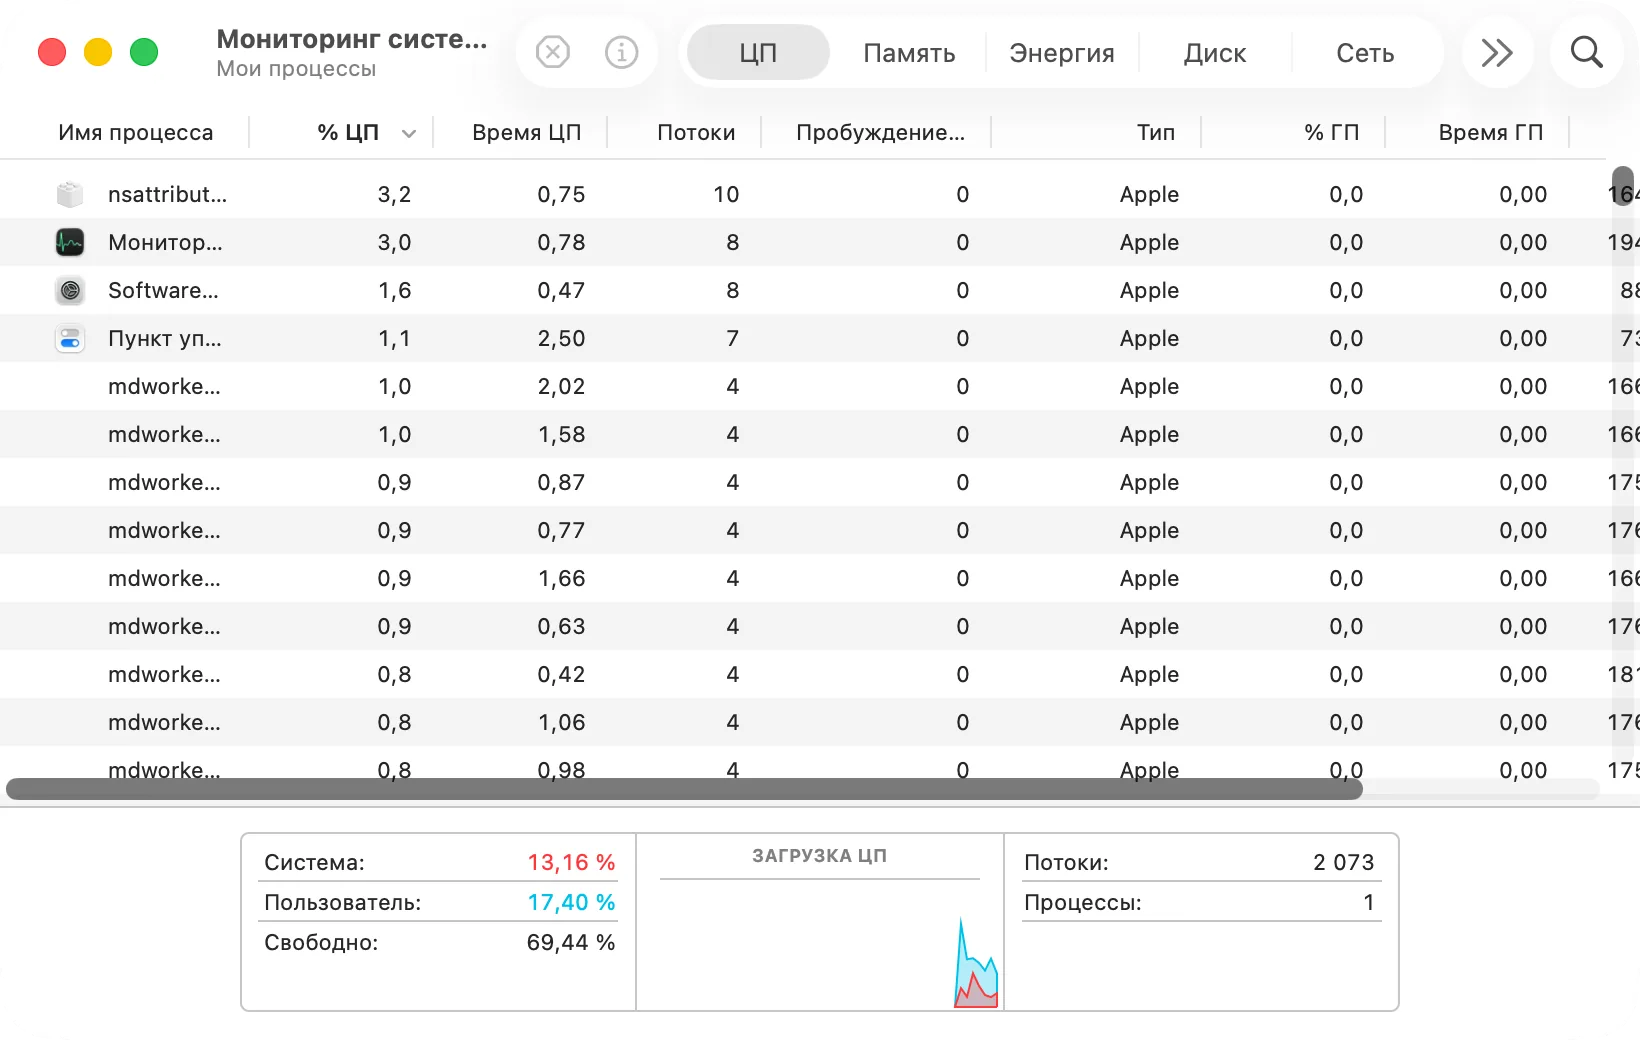Screen dimensions: 1640x1040
Task: Sort by Потоки column header
Action: pos(696,132)
